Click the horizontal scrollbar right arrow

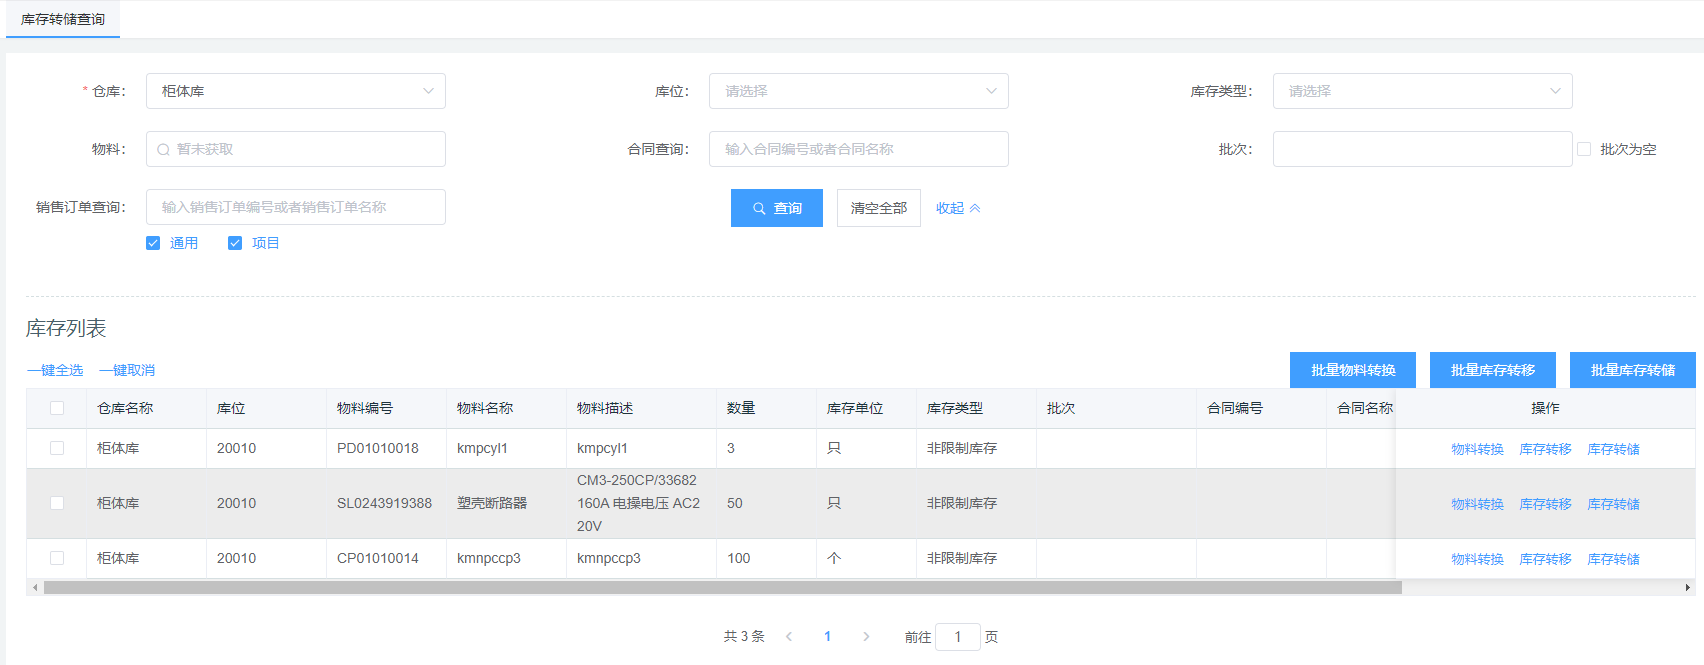tap(1687, 588)
